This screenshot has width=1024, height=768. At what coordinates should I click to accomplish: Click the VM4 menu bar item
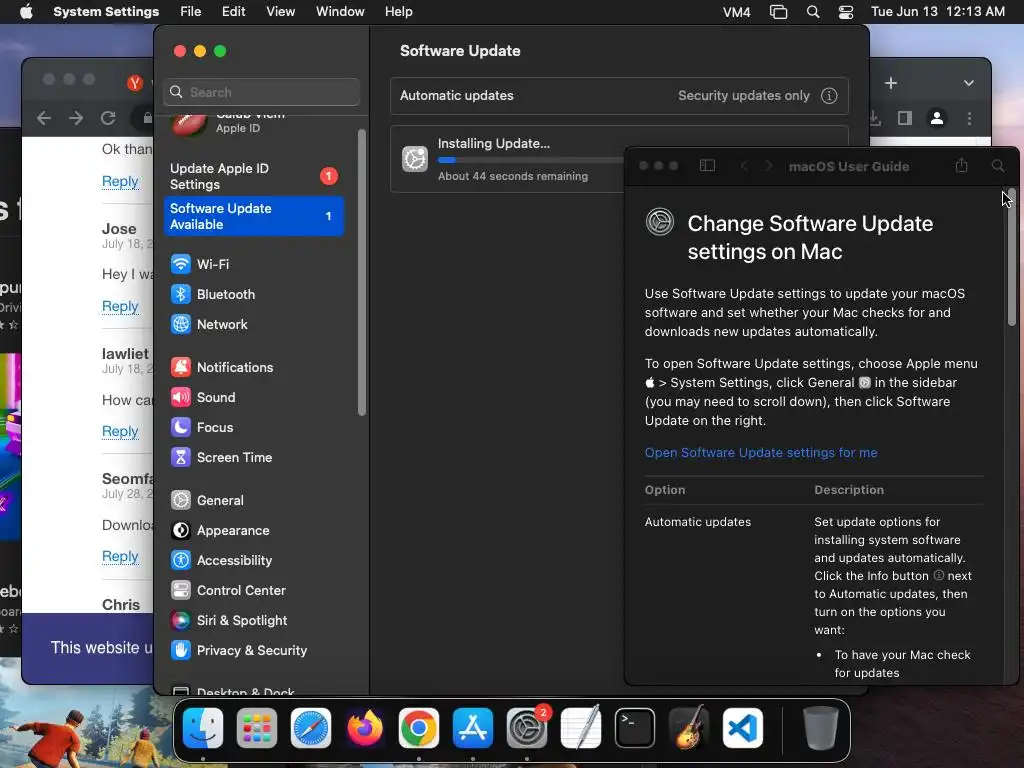pyautogui.click(x=737, y=12)
